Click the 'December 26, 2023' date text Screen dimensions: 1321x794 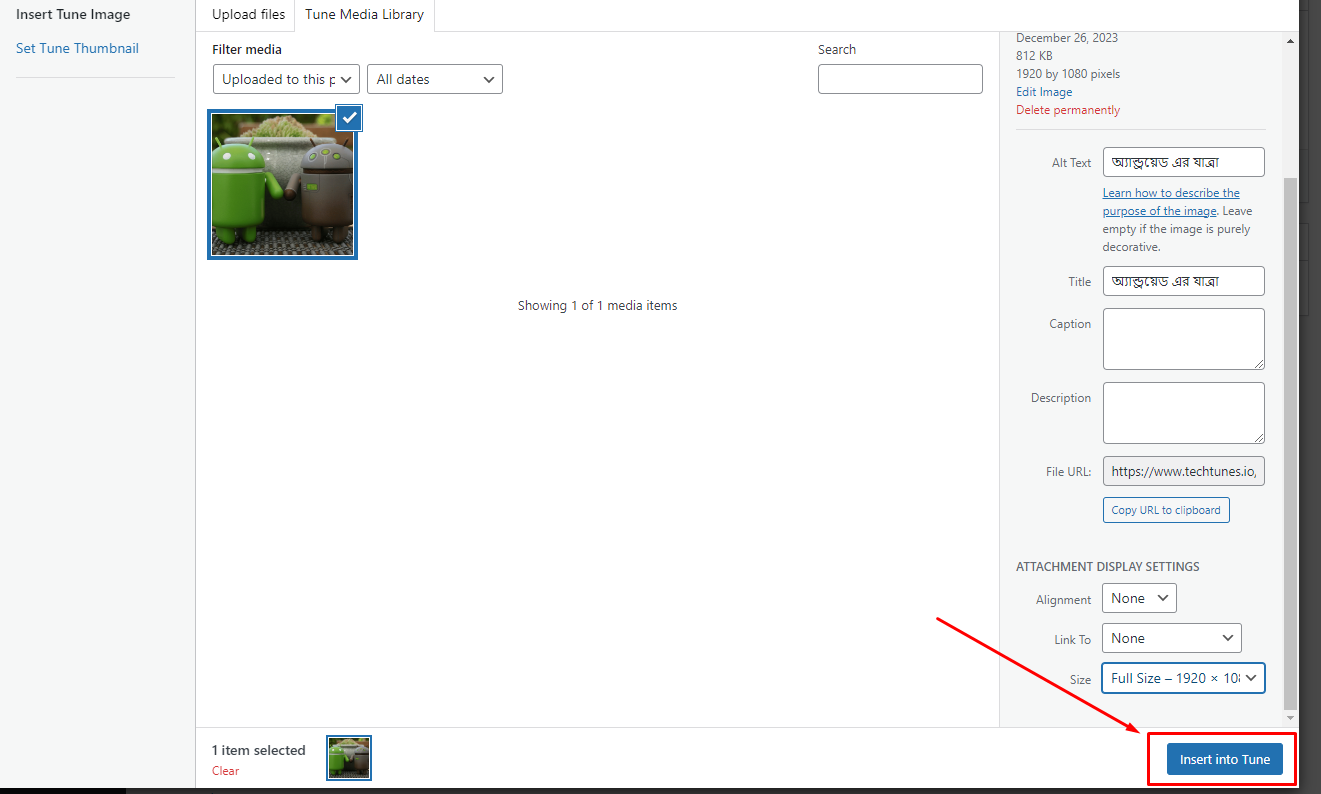click(x=1067, y=38)
